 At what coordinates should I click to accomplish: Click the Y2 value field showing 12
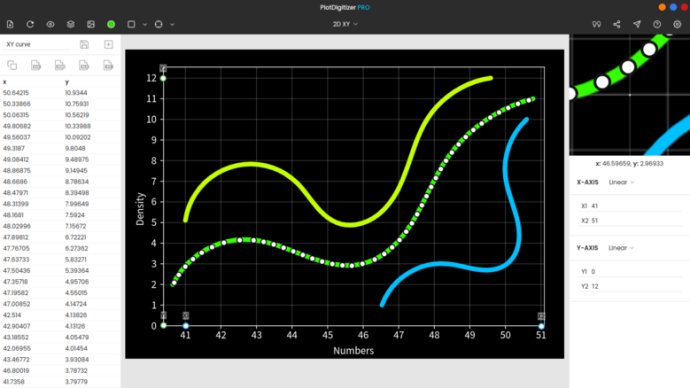click(630, 286)
